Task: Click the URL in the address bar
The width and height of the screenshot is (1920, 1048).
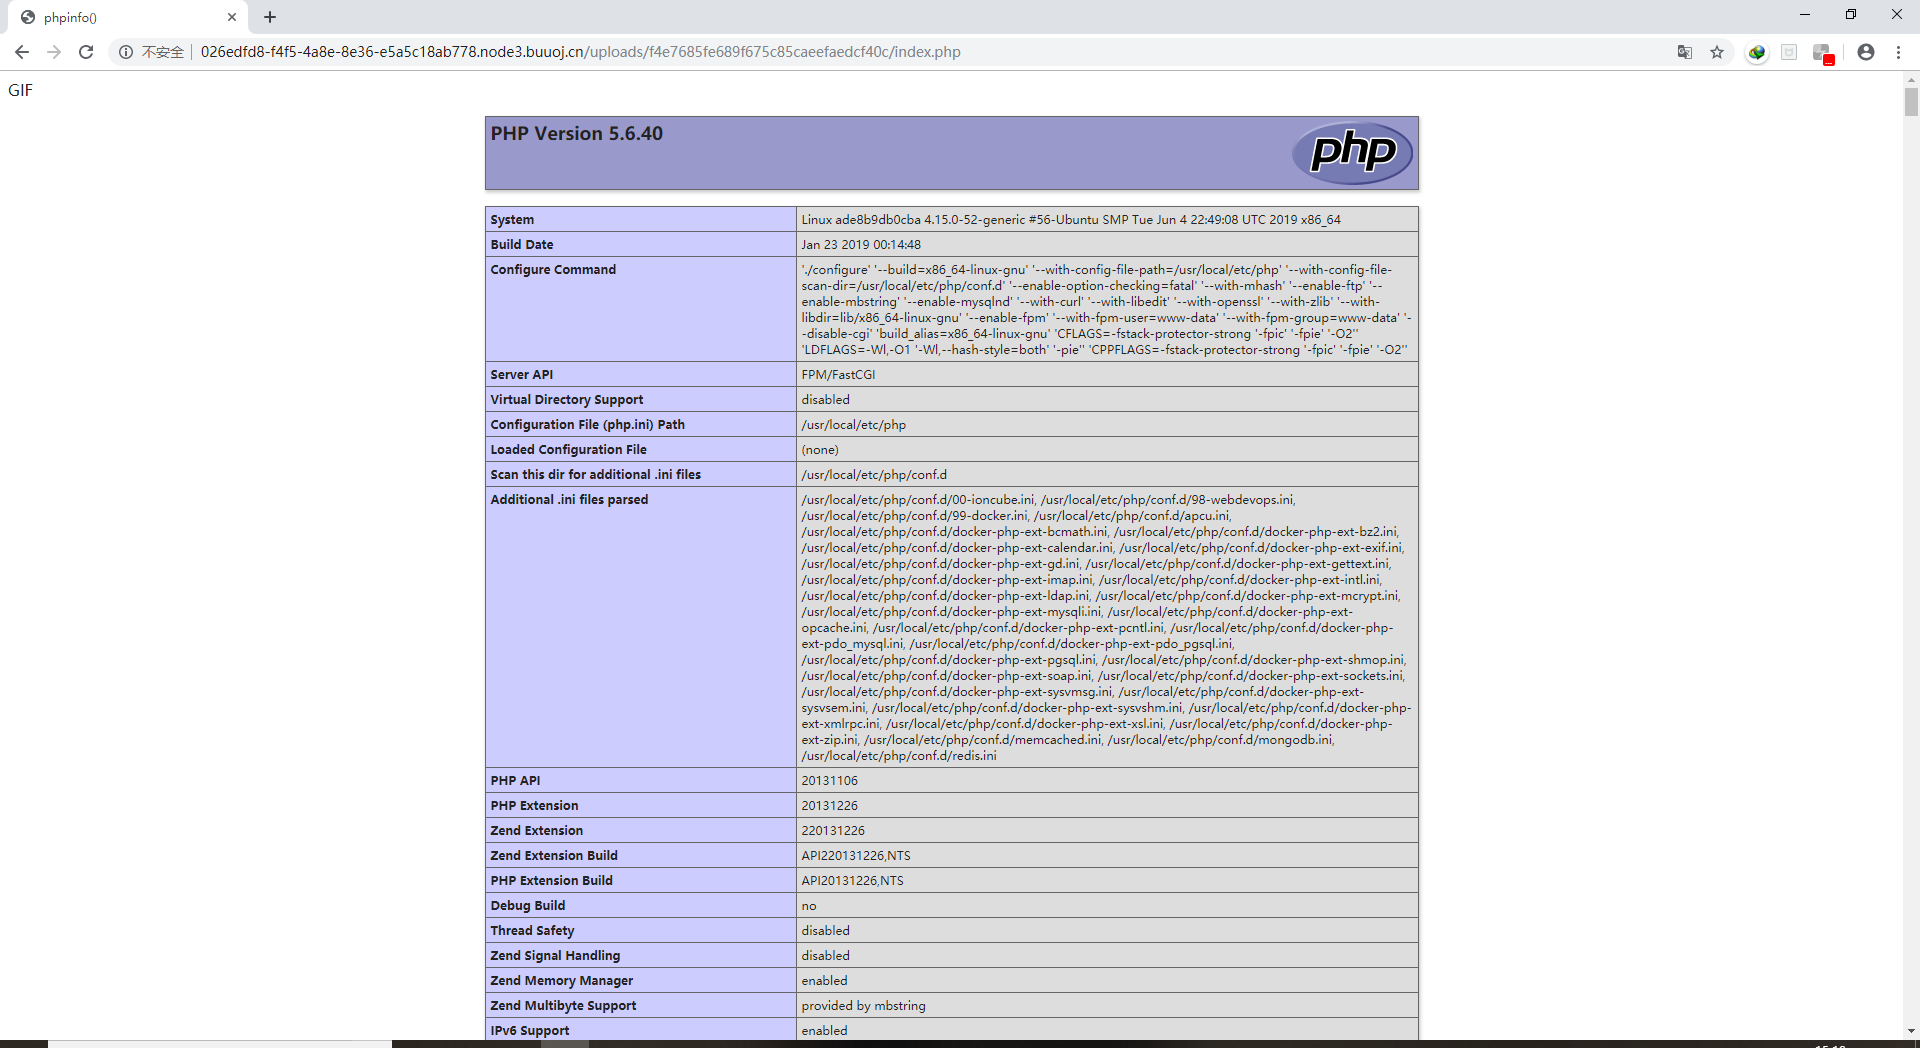Action: 580,52
